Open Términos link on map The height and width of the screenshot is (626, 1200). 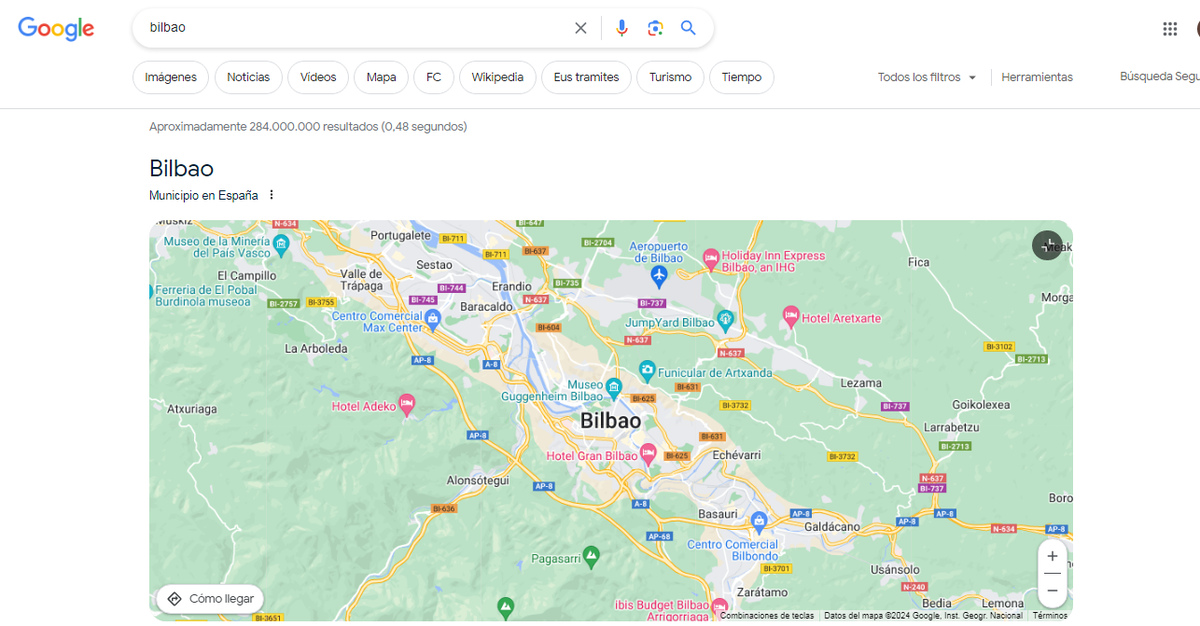pos(1050,616)
